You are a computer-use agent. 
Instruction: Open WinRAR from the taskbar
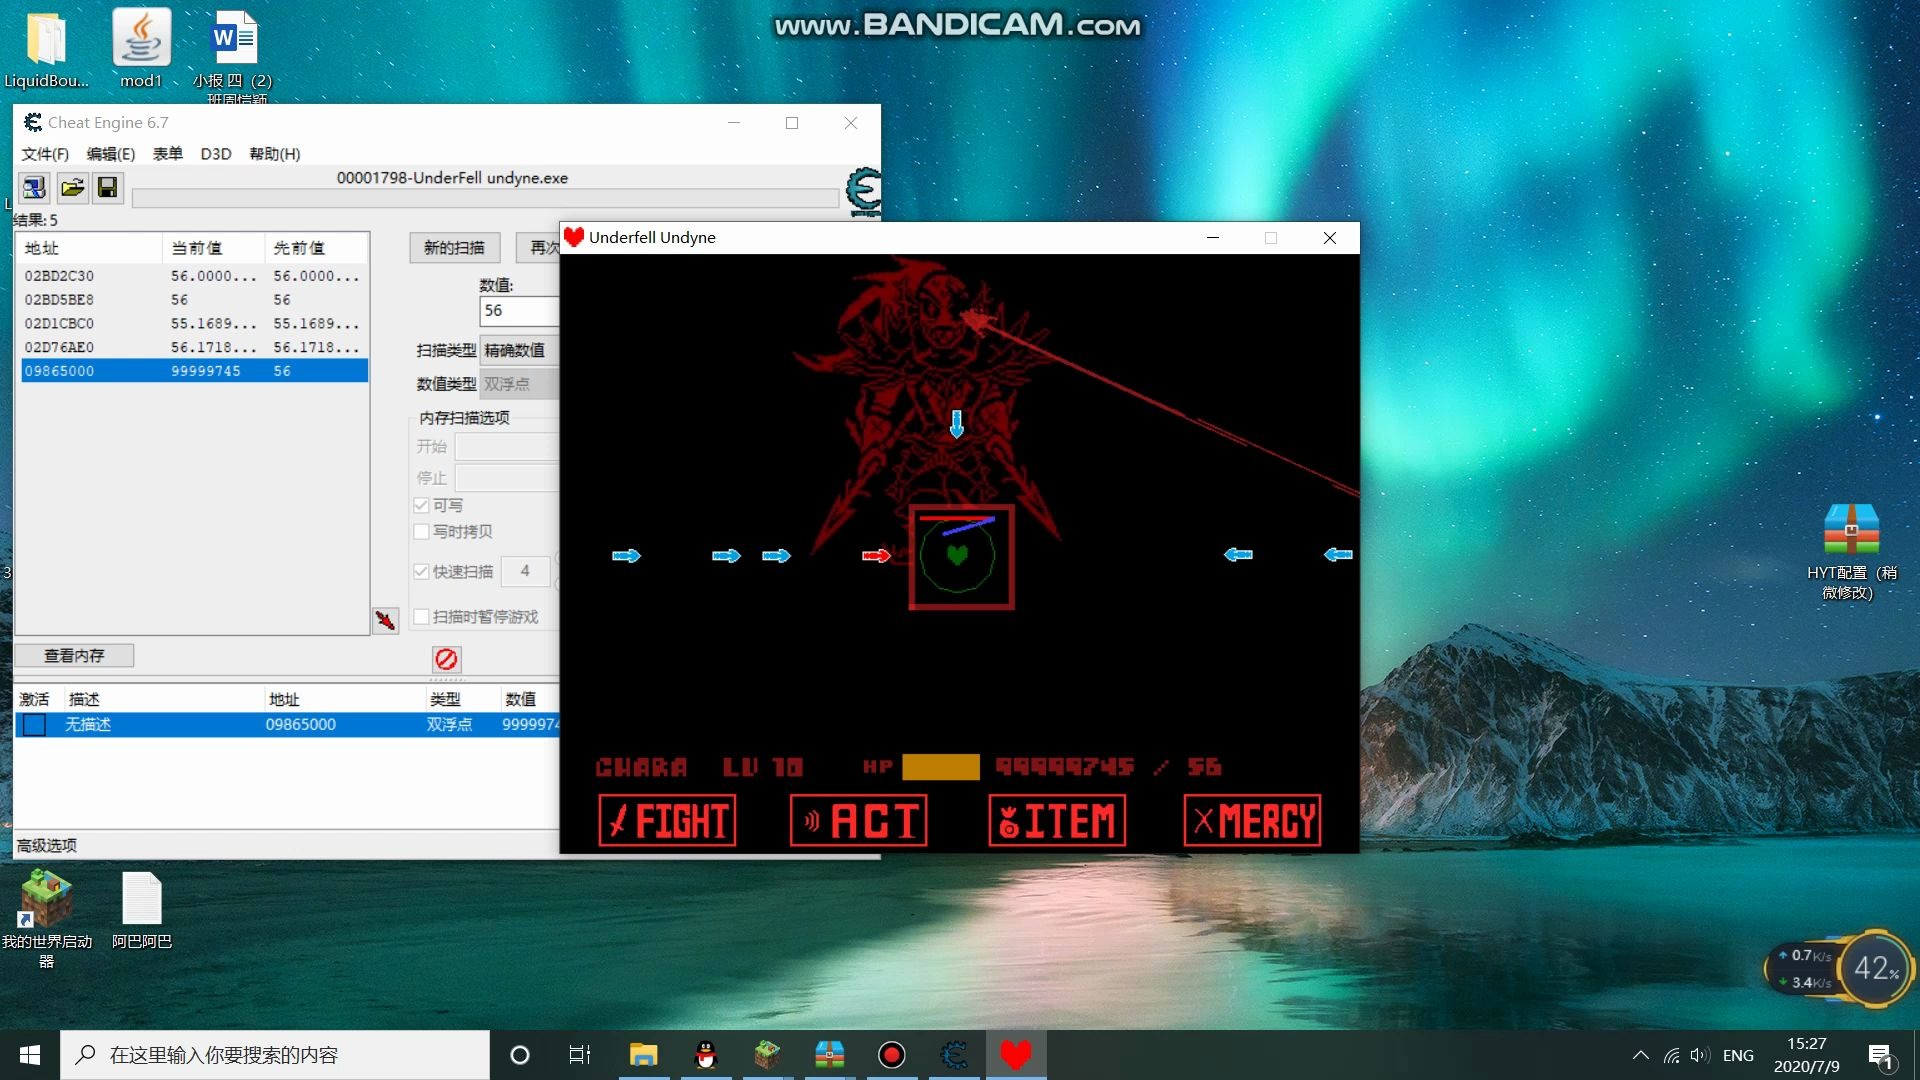pos(829,1055)
